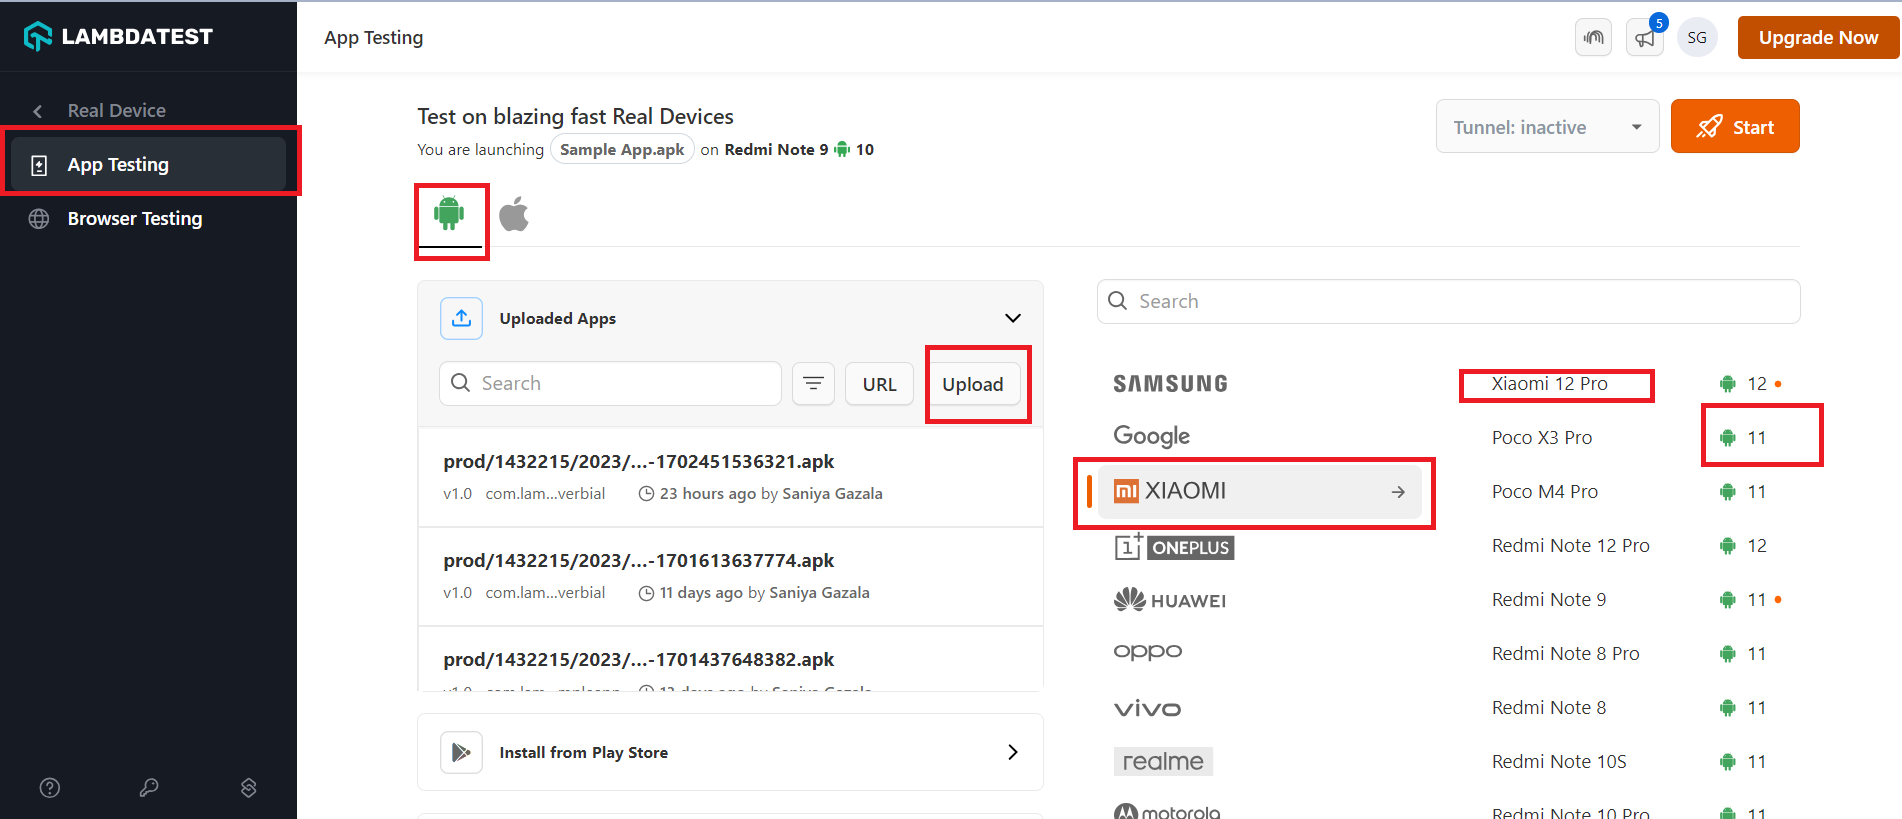The width and height of the screenshot is (1902, 819).
Task: Choose the Xiaomi 12 Pro device
Action: point(1549,384)
